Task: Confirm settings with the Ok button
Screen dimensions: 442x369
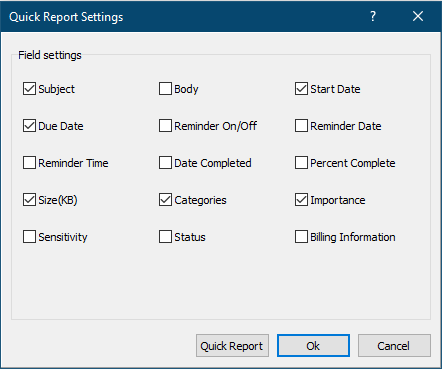Action: click(x=313, y=346)
